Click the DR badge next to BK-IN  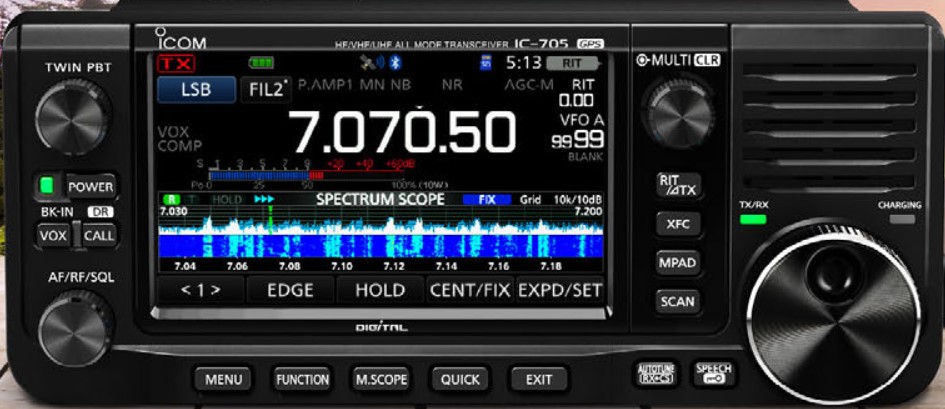tap(100, 212)
